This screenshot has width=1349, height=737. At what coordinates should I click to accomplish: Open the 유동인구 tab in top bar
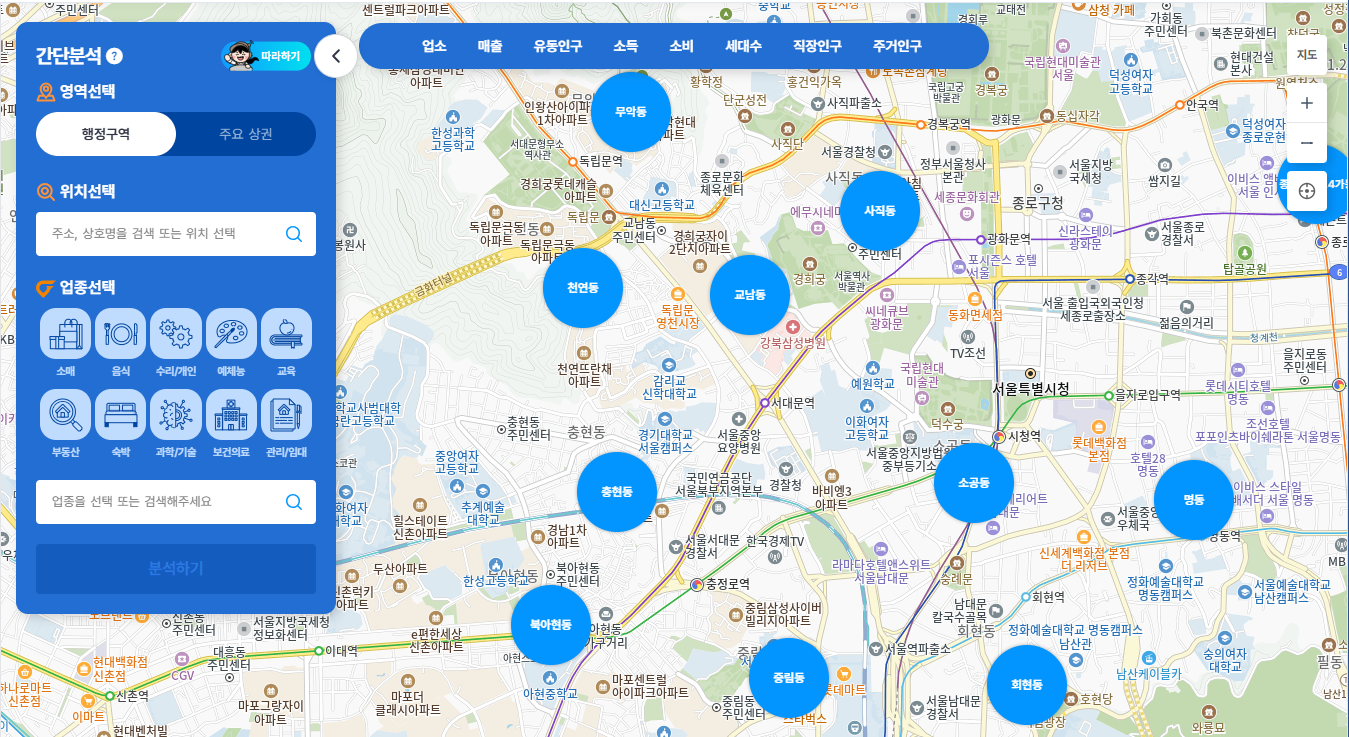558,46
